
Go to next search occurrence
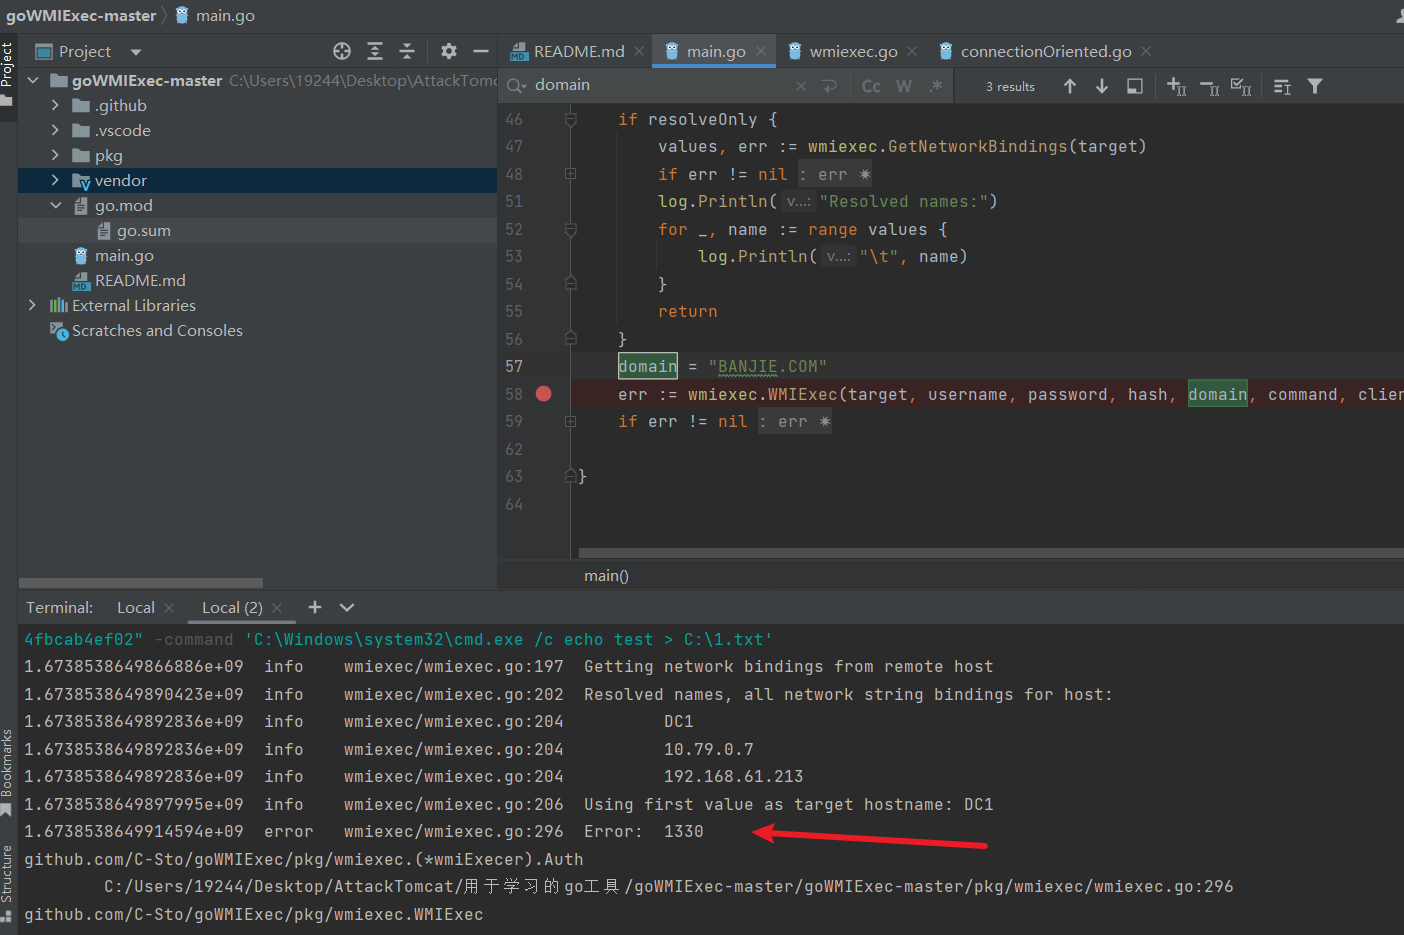click(x=1102, y=86)
